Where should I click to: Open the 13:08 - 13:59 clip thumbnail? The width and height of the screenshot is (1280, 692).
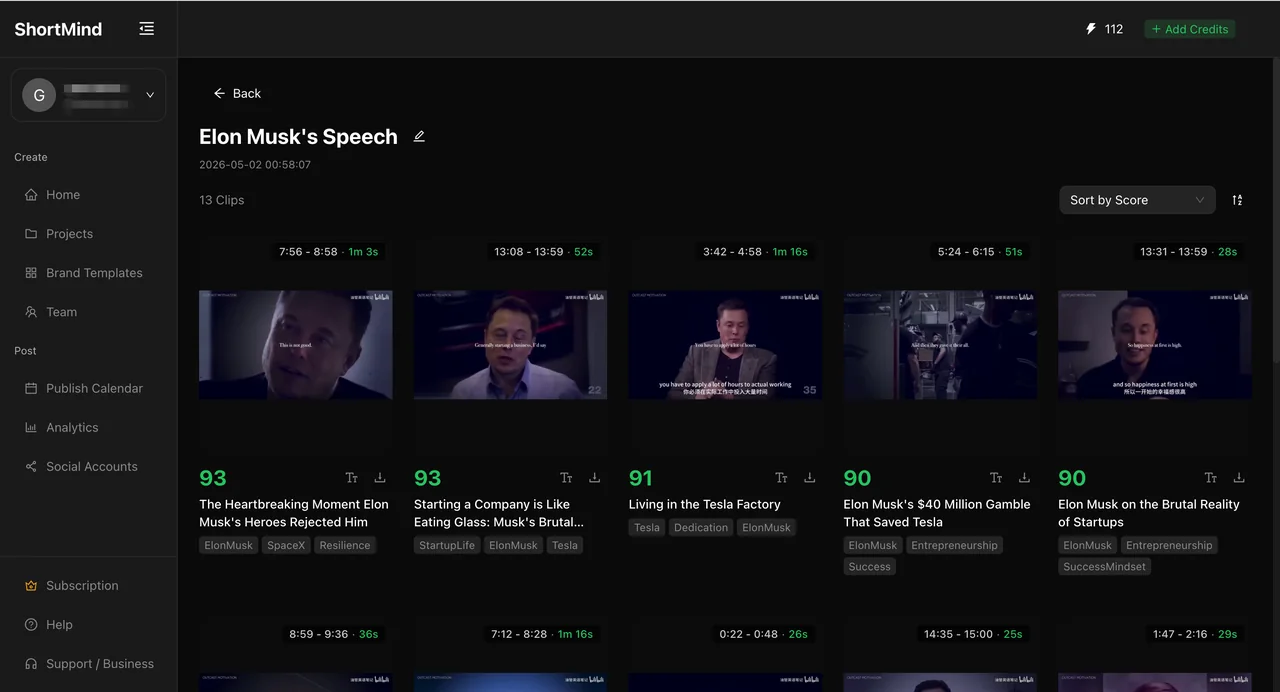tap(510, 345)
